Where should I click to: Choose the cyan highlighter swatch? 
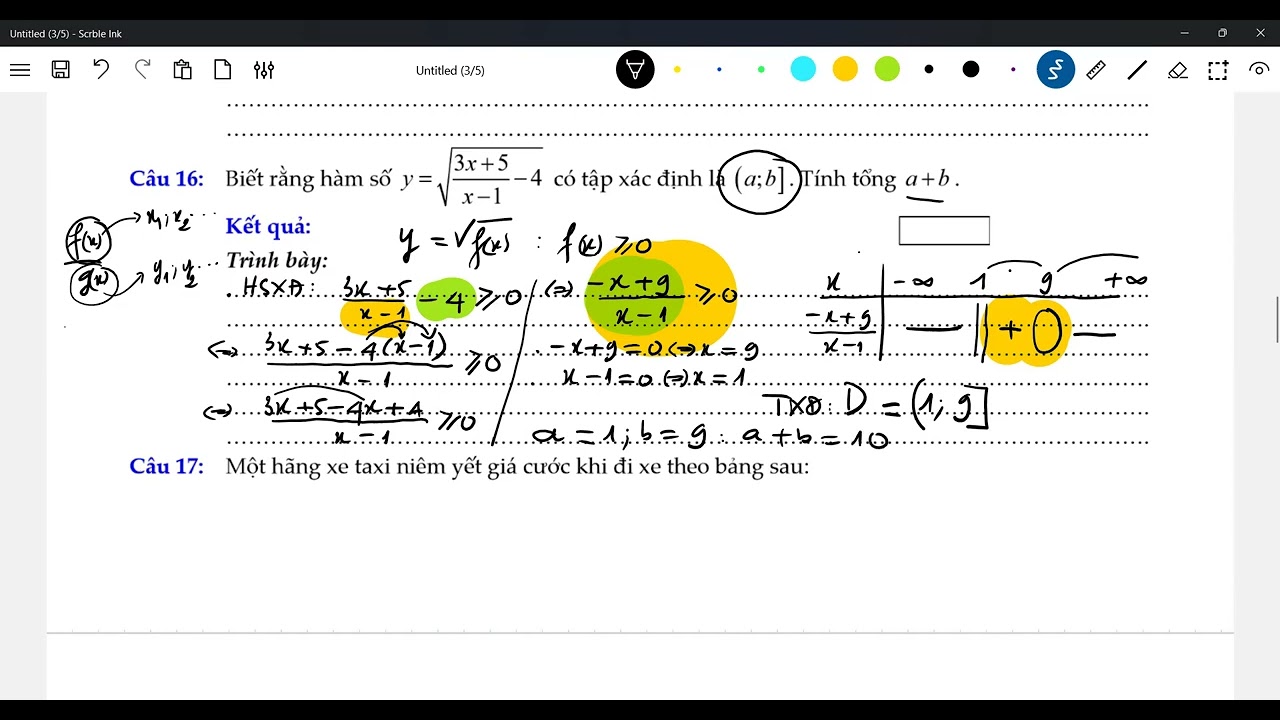[803, 70]
